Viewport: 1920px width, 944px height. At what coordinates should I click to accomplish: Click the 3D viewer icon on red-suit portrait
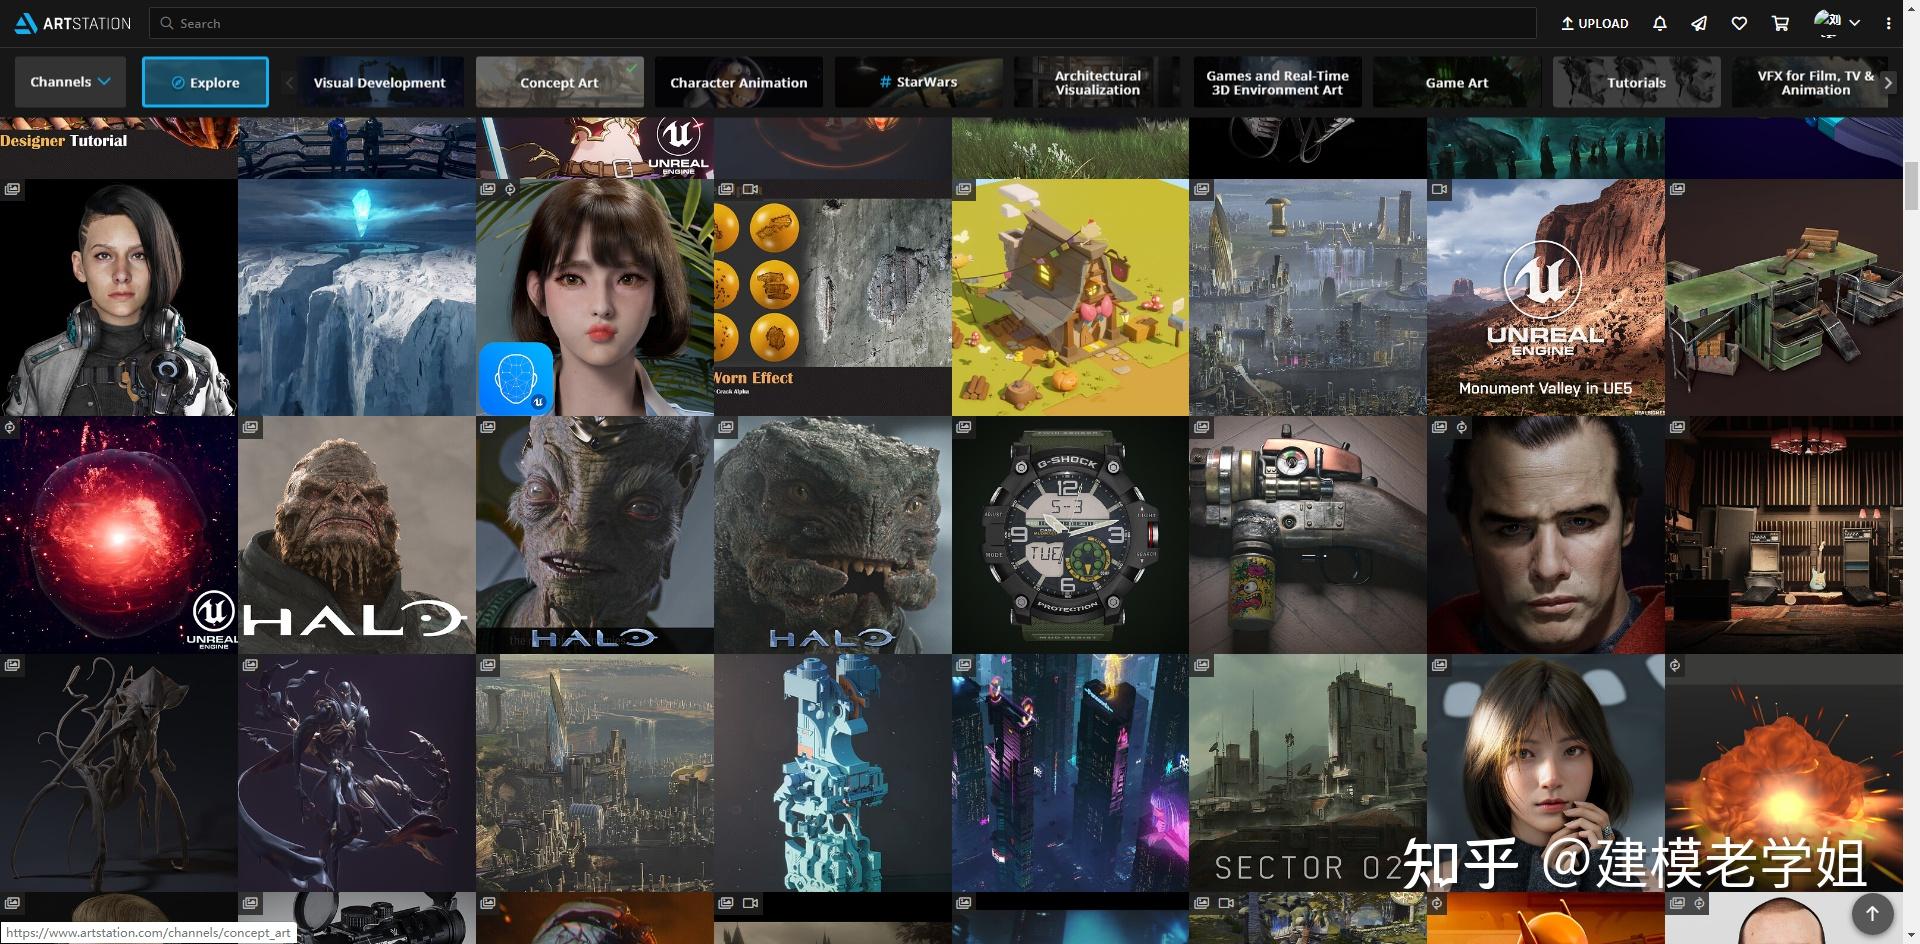(1461, 427)
